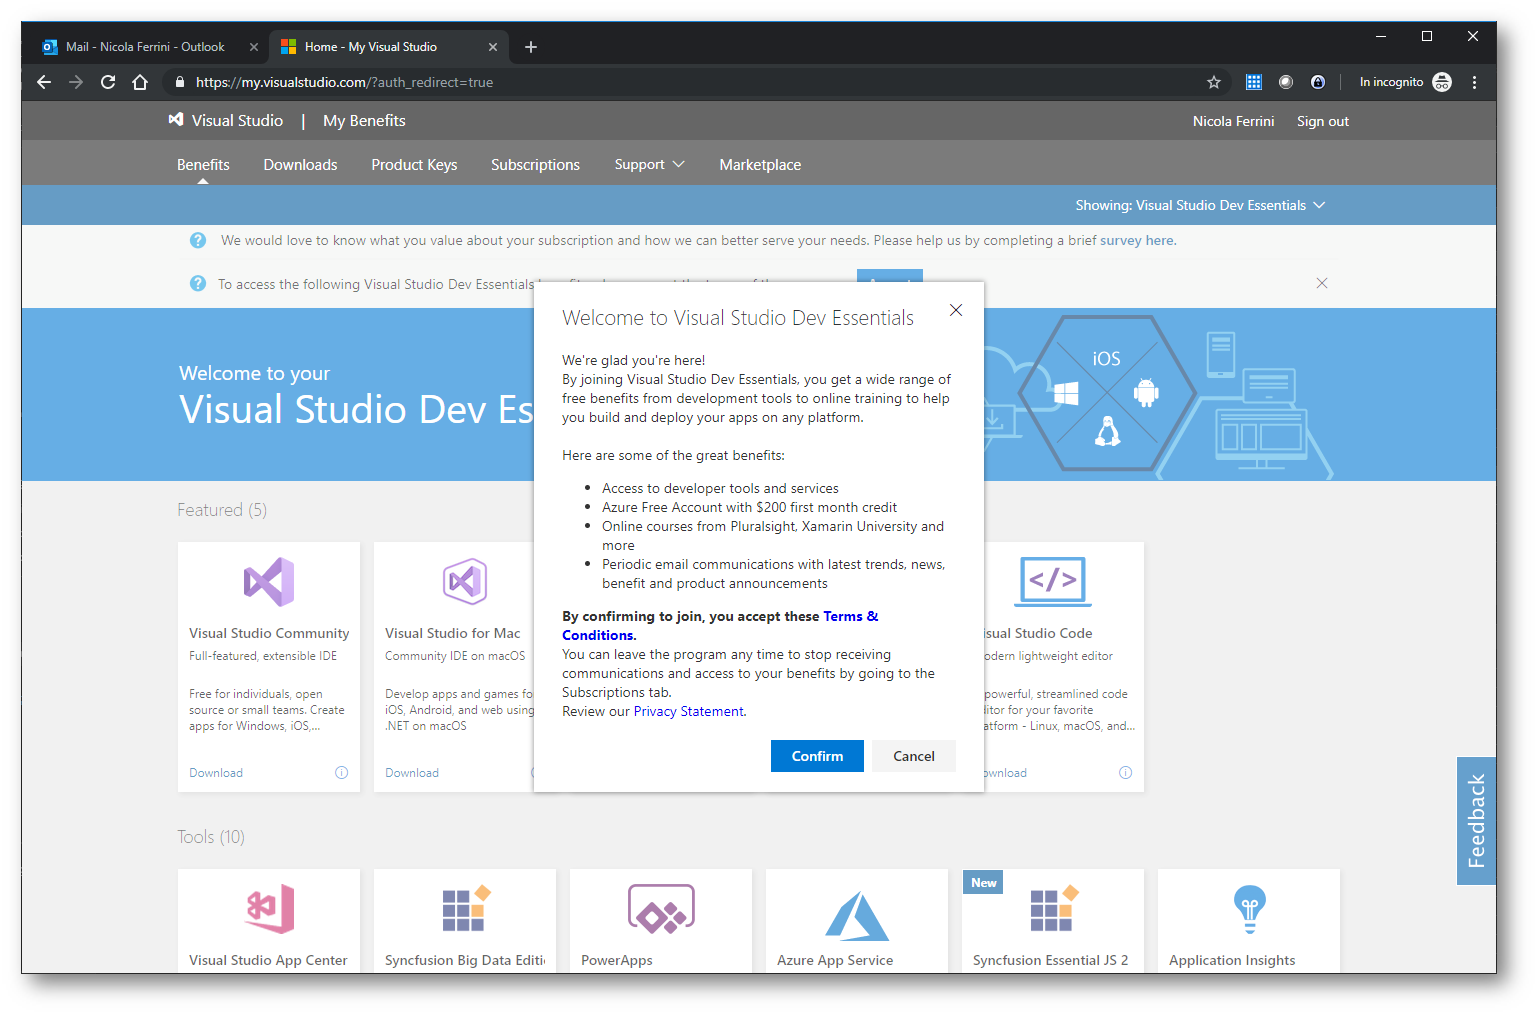
Task: Expand the Support dropdown menu
Action: 649,165
